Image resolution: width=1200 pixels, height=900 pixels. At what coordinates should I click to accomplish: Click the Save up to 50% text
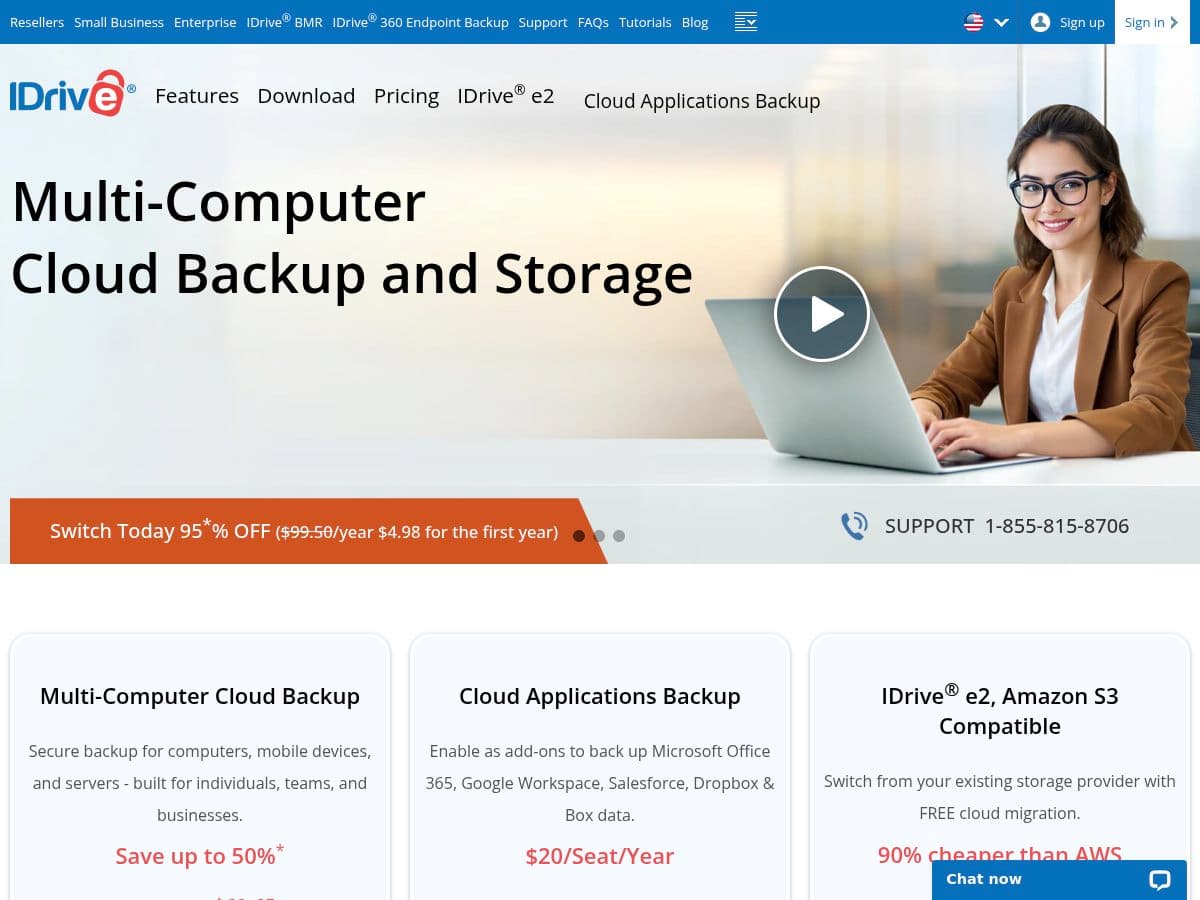pyautogui.click(x=200, y=855)
